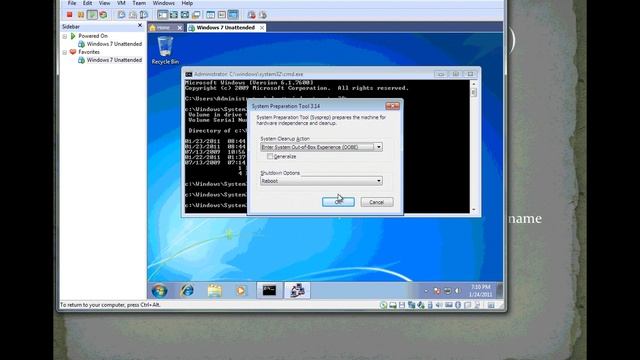Click the Quick Switch toolbar icon
Viewport: 640px width, 360px height.
tap(173, 15)
